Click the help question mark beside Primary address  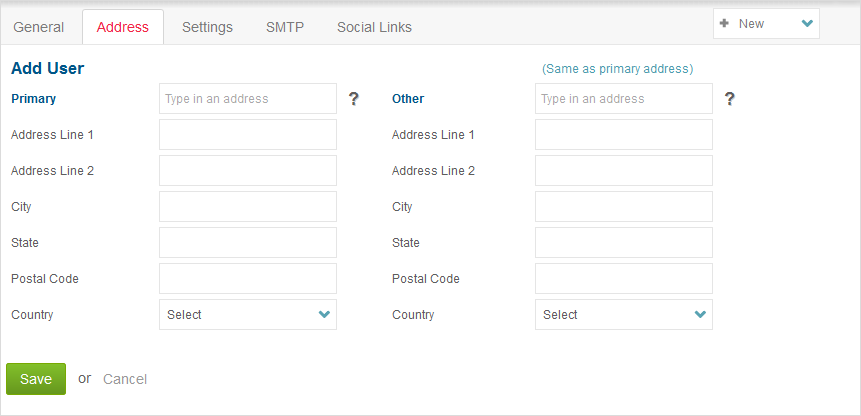tap(354, 99)
